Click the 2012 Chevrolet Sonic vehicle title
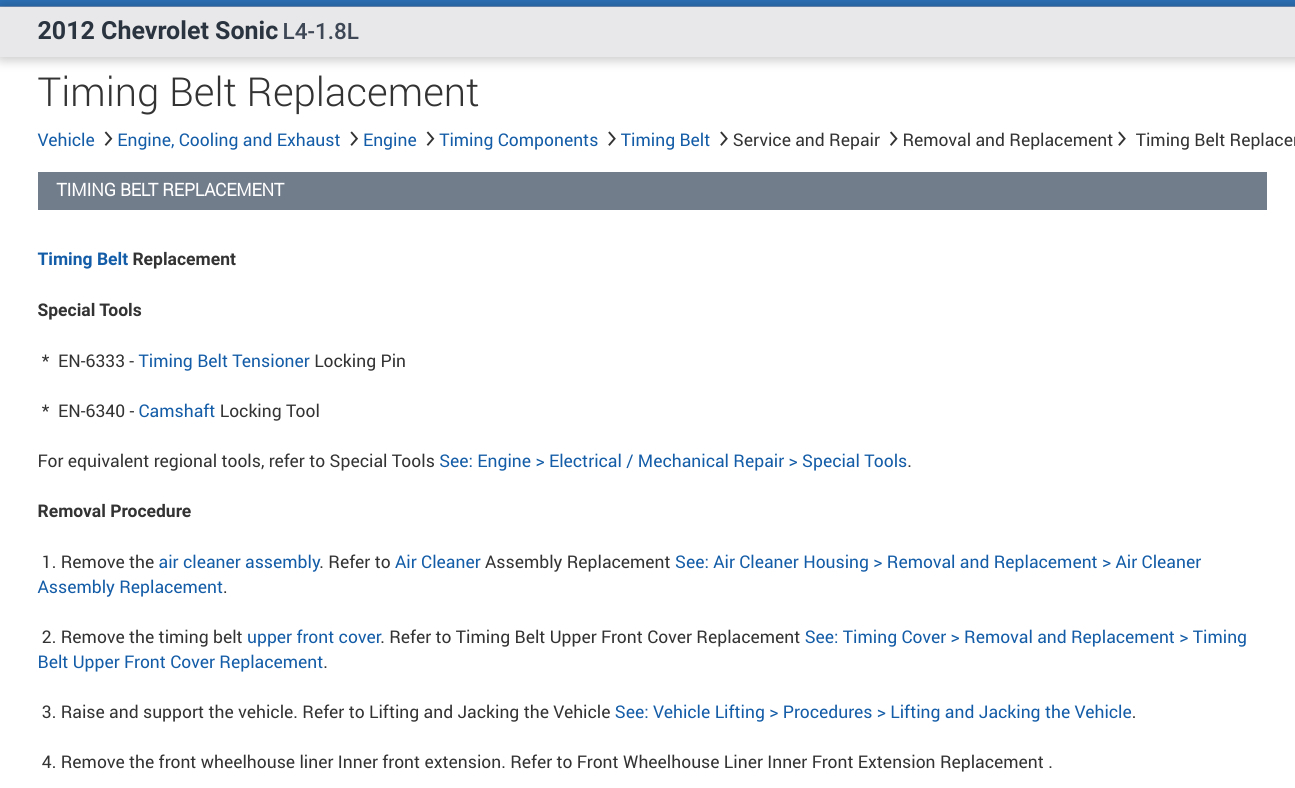 (x=157, y=31)
